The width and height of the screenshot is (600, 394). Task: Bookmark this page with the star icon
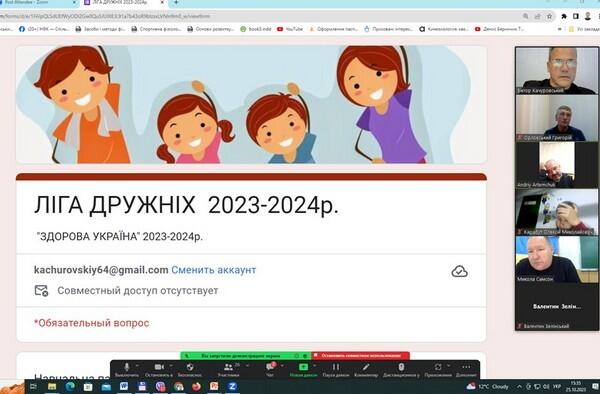tap(549, 16)
